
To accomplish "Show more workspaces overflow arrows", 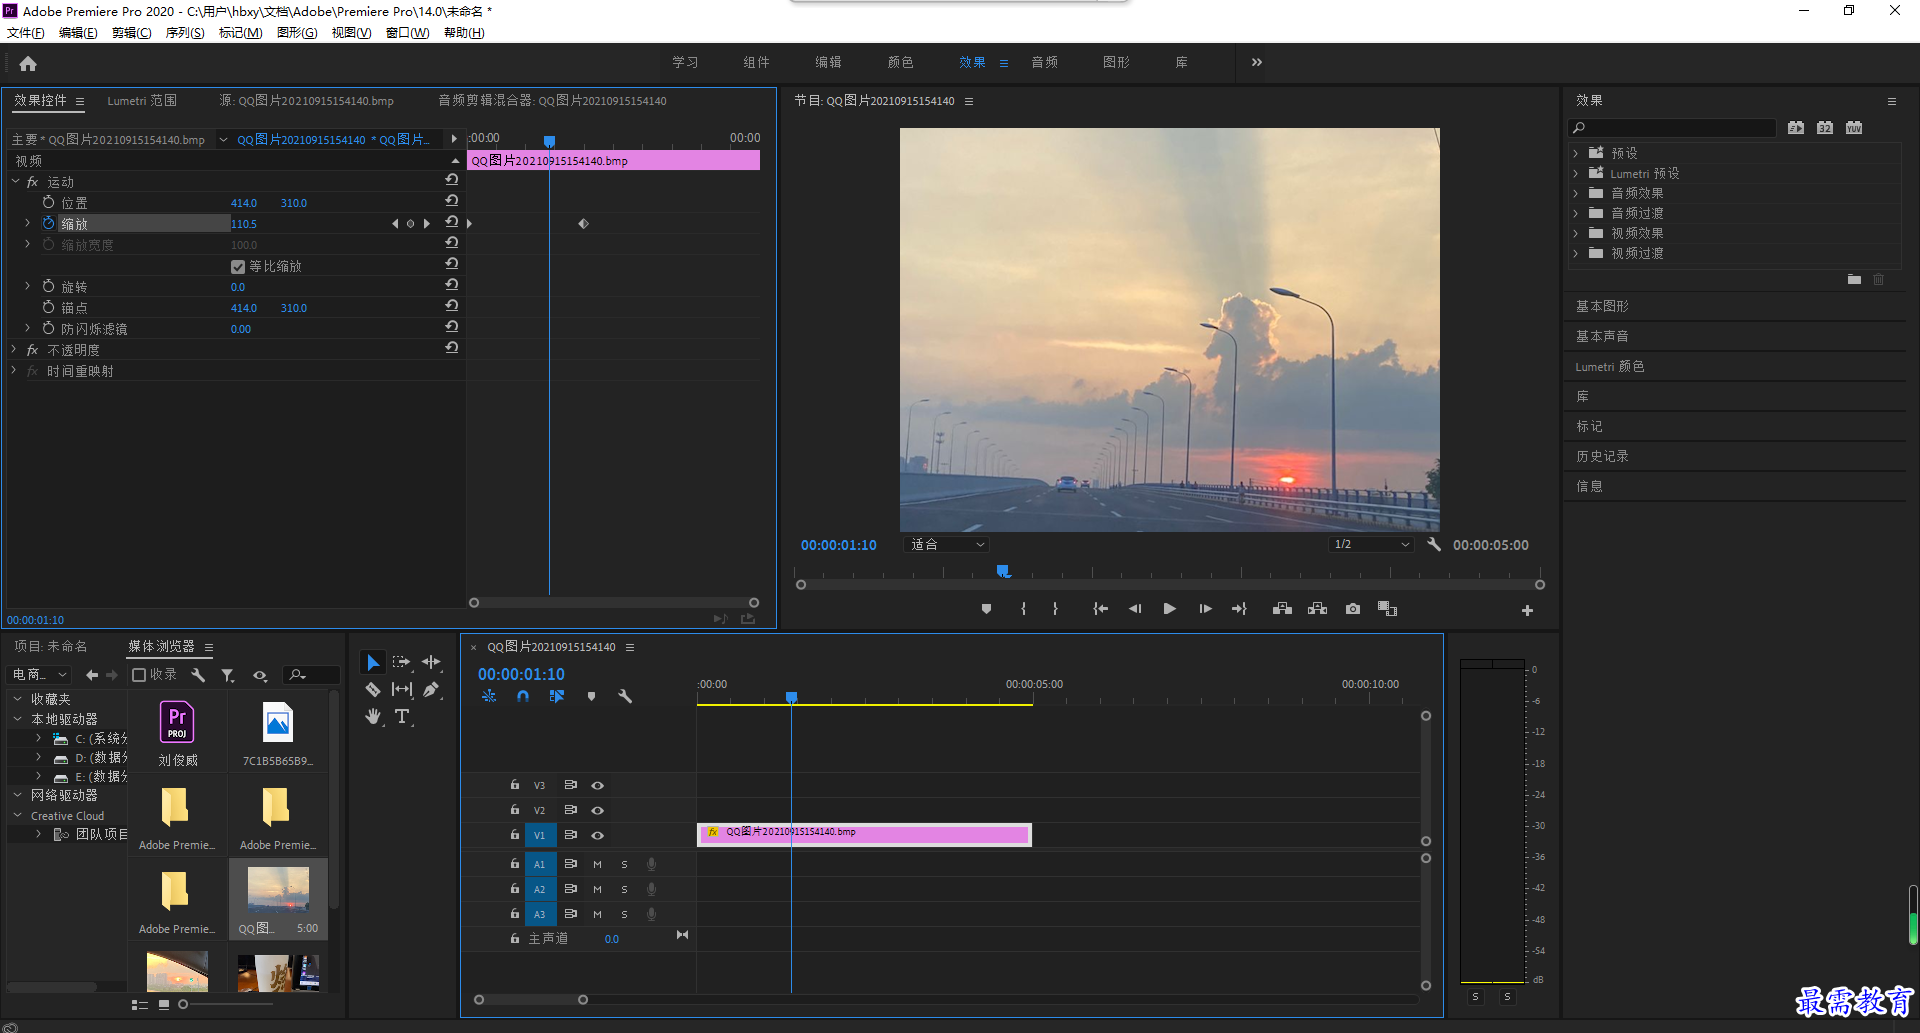I will 1257,62.
